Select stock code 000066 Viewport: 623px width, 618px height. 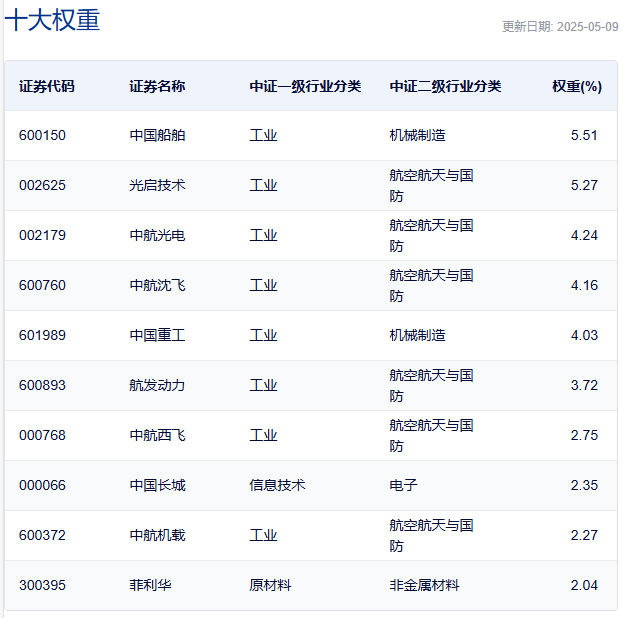tap(43, 485)
